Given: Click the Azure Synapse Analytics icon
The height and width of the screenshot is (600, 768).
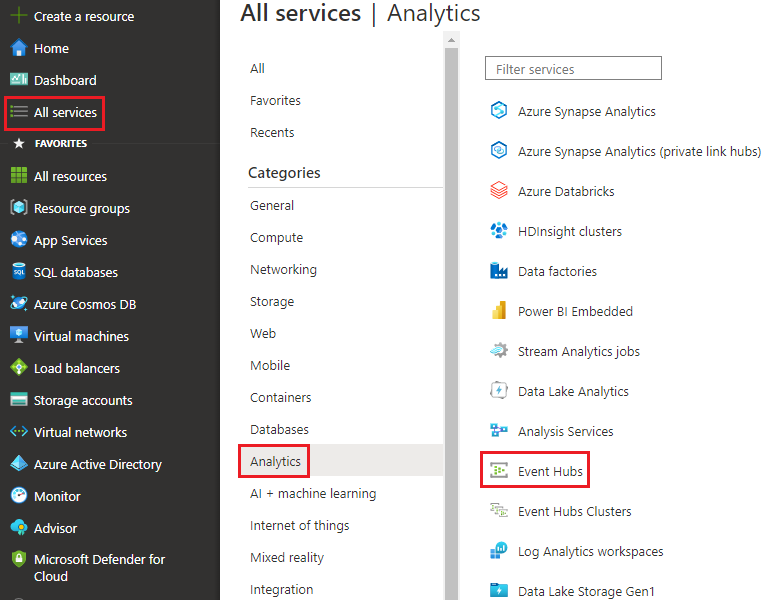Looking at the screenshot, I should point(499,111).
